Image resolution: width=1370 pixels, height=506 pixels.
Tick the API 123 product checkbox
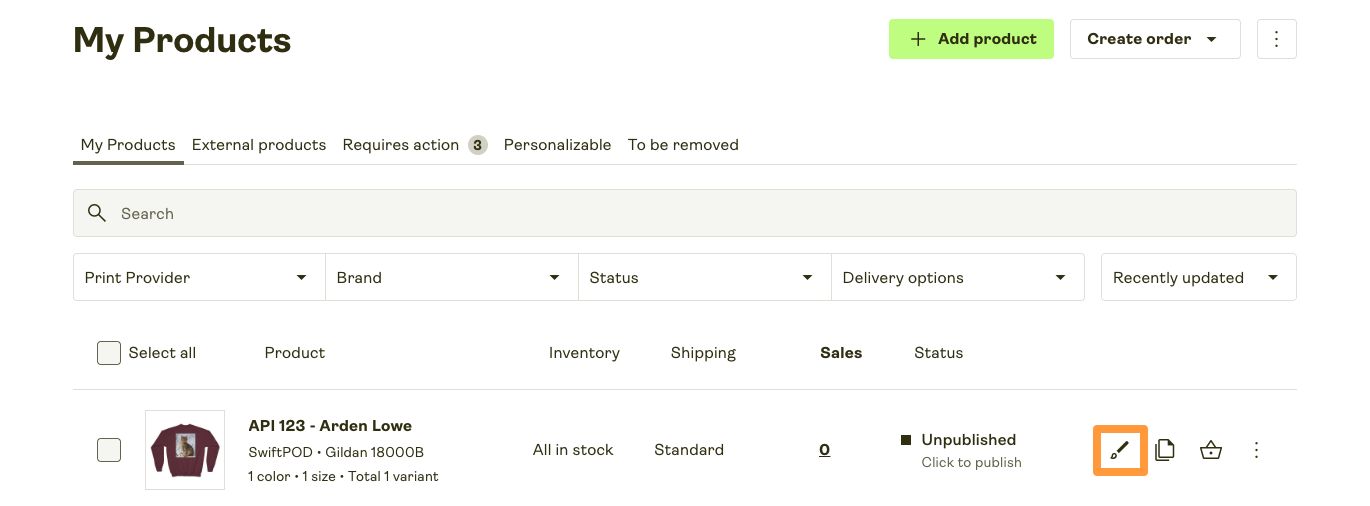click(x=109, y=450)
